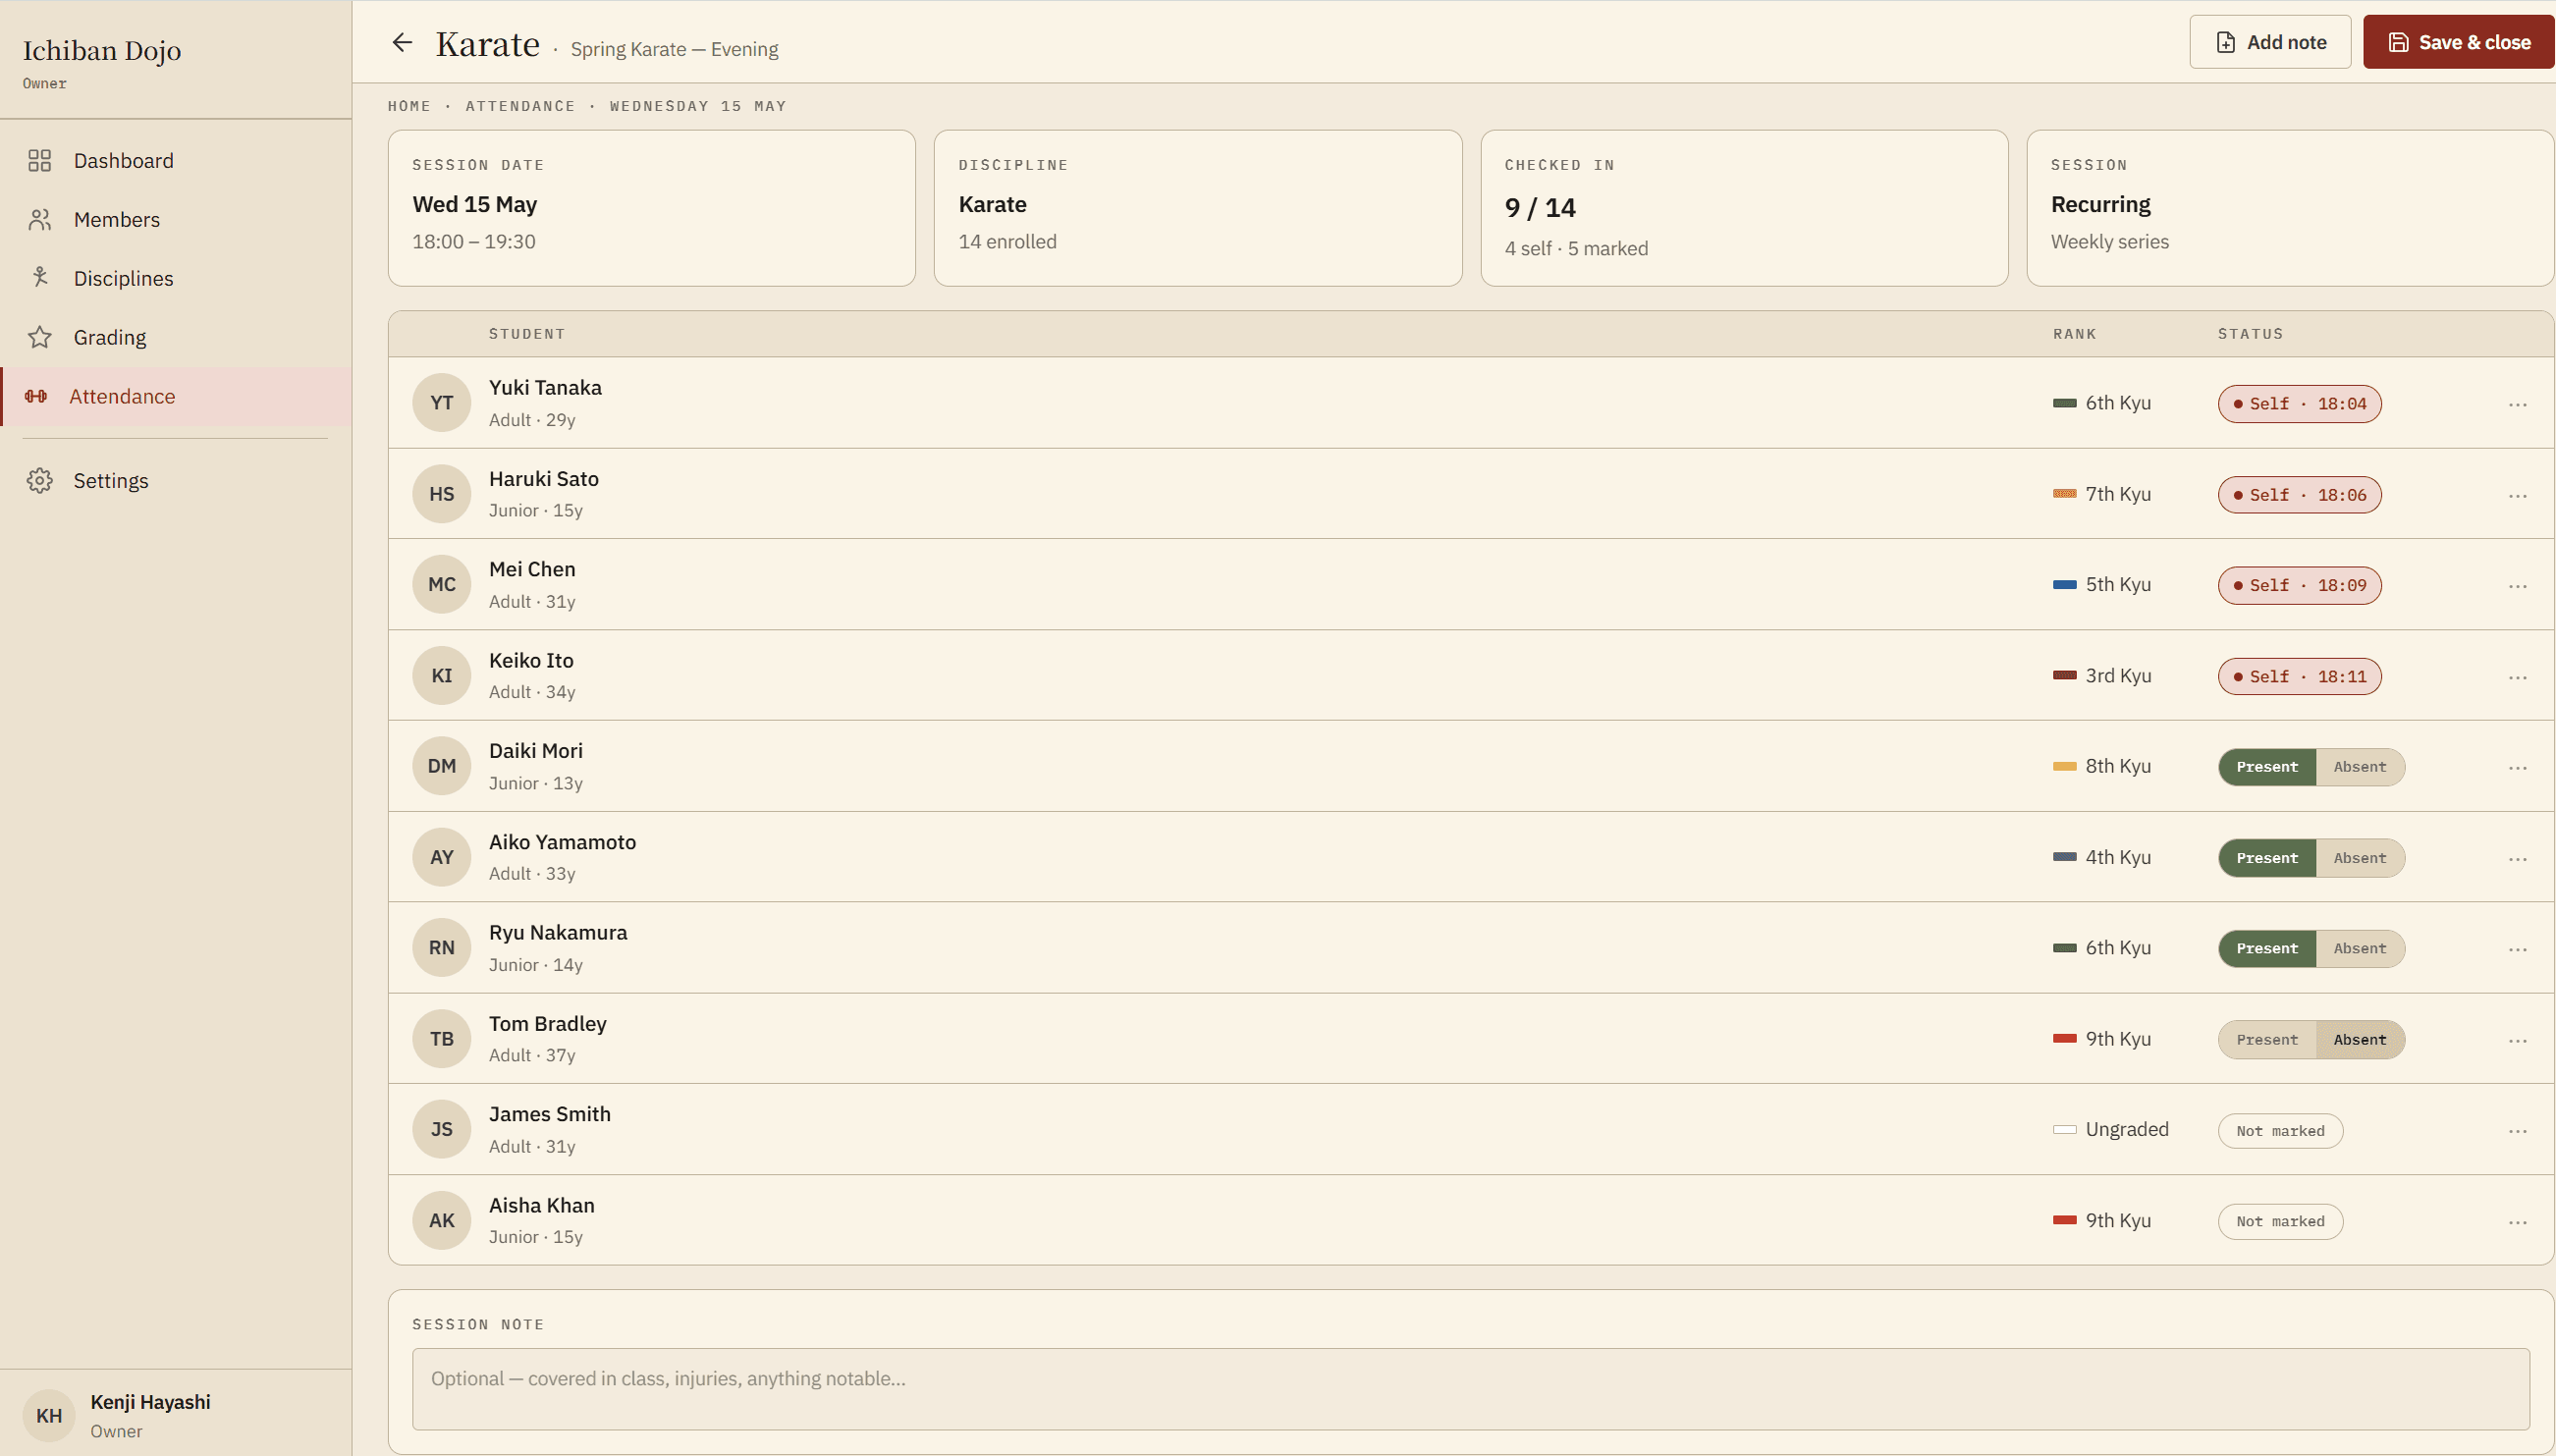Click the Discipline Karate card
Image resolution: width=2556 pixels, height=1456 pixels.
pos(1197,208)
